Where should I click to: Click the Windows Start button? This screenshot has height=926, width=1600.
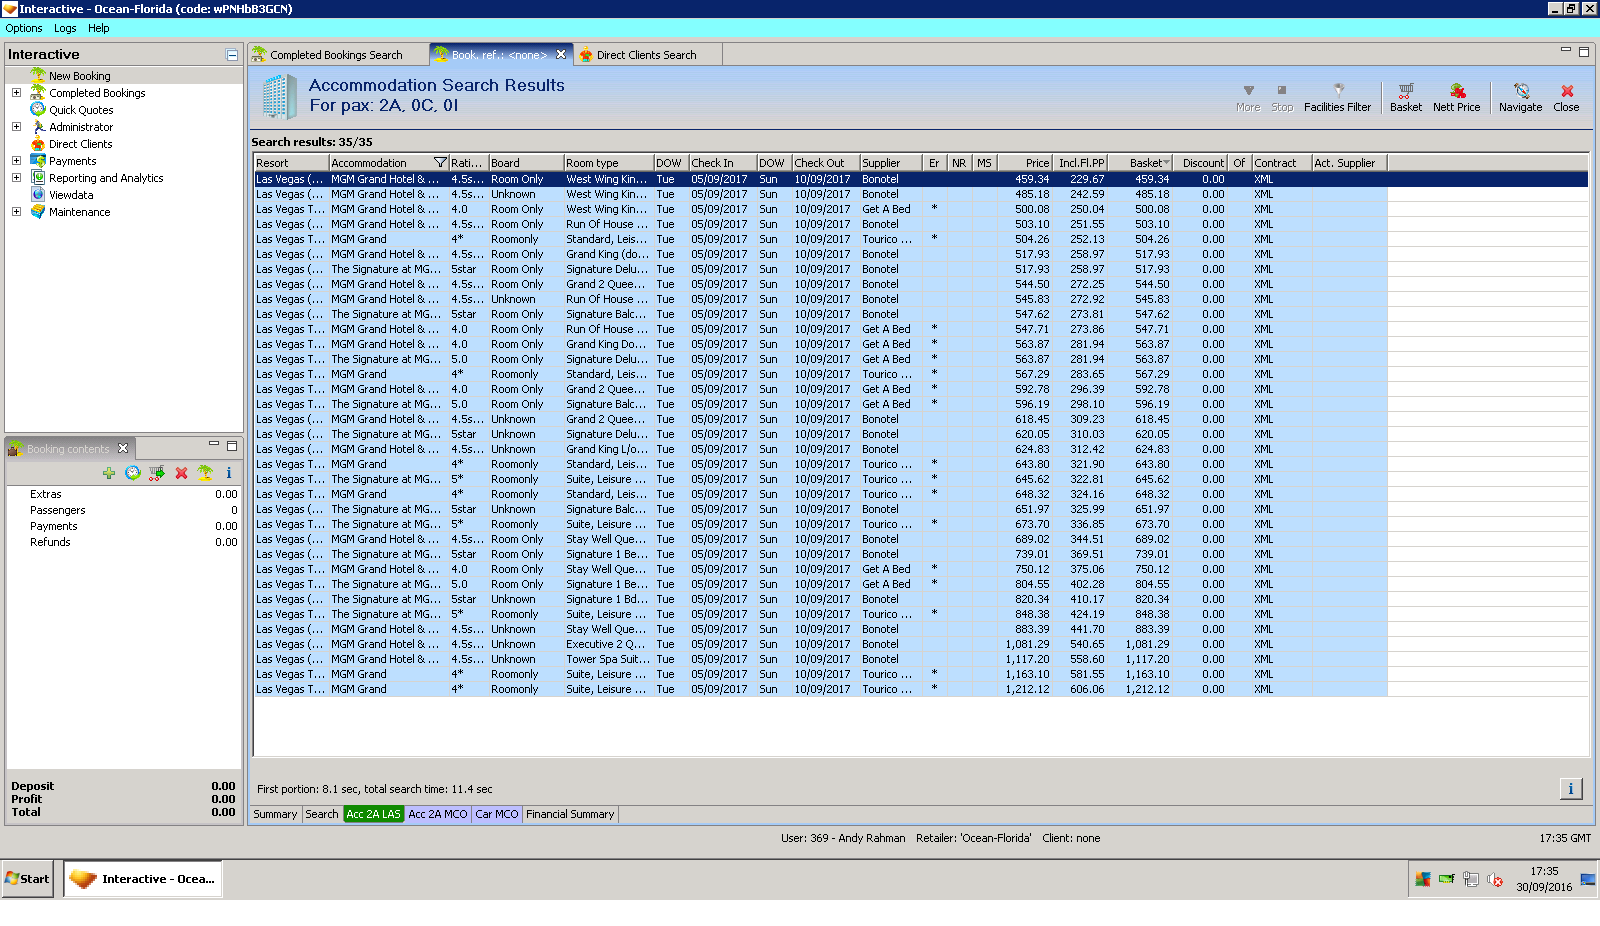(28, 879)
